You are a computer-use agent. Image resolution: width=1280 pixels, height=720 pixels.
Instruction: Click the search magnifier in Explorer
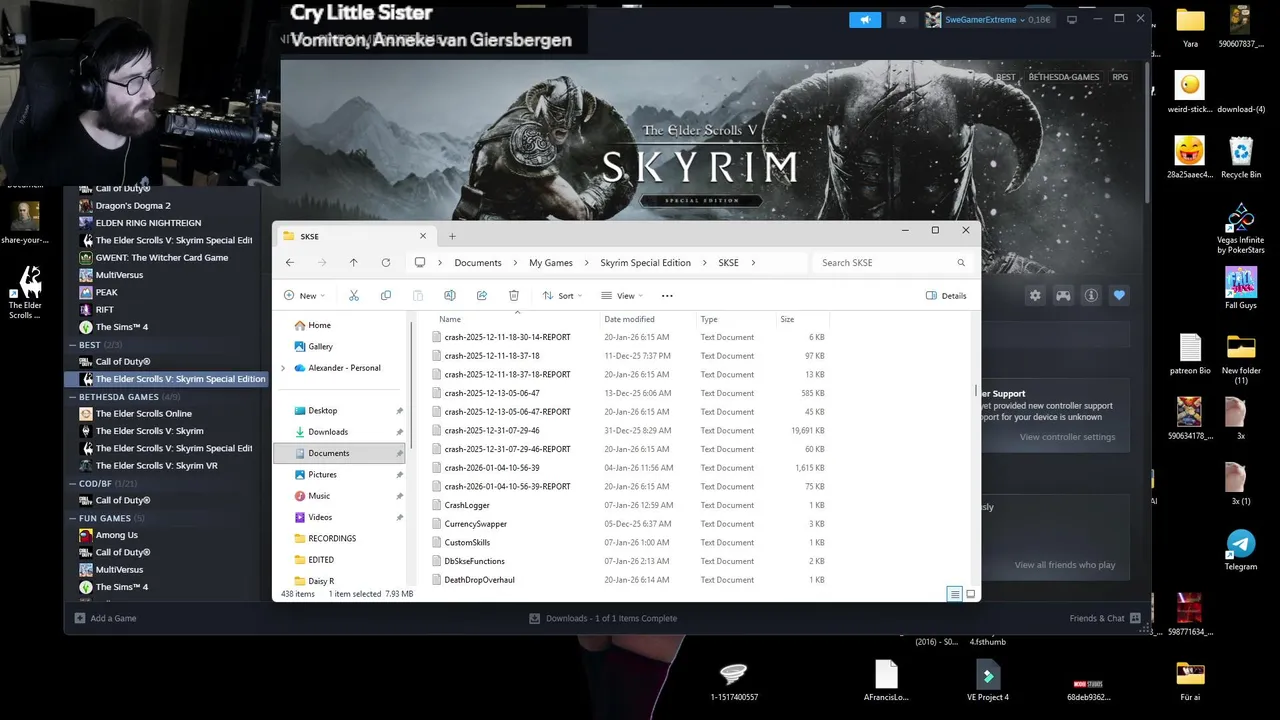pos(961,263)
